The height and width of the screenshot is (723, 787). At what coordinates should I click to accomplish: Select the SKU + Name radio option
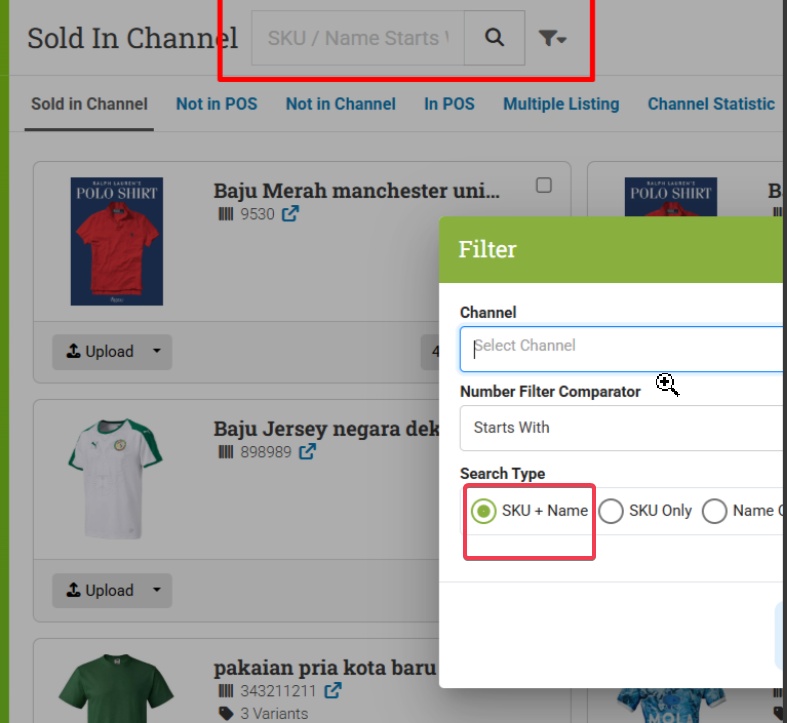(x=484, y=511)
